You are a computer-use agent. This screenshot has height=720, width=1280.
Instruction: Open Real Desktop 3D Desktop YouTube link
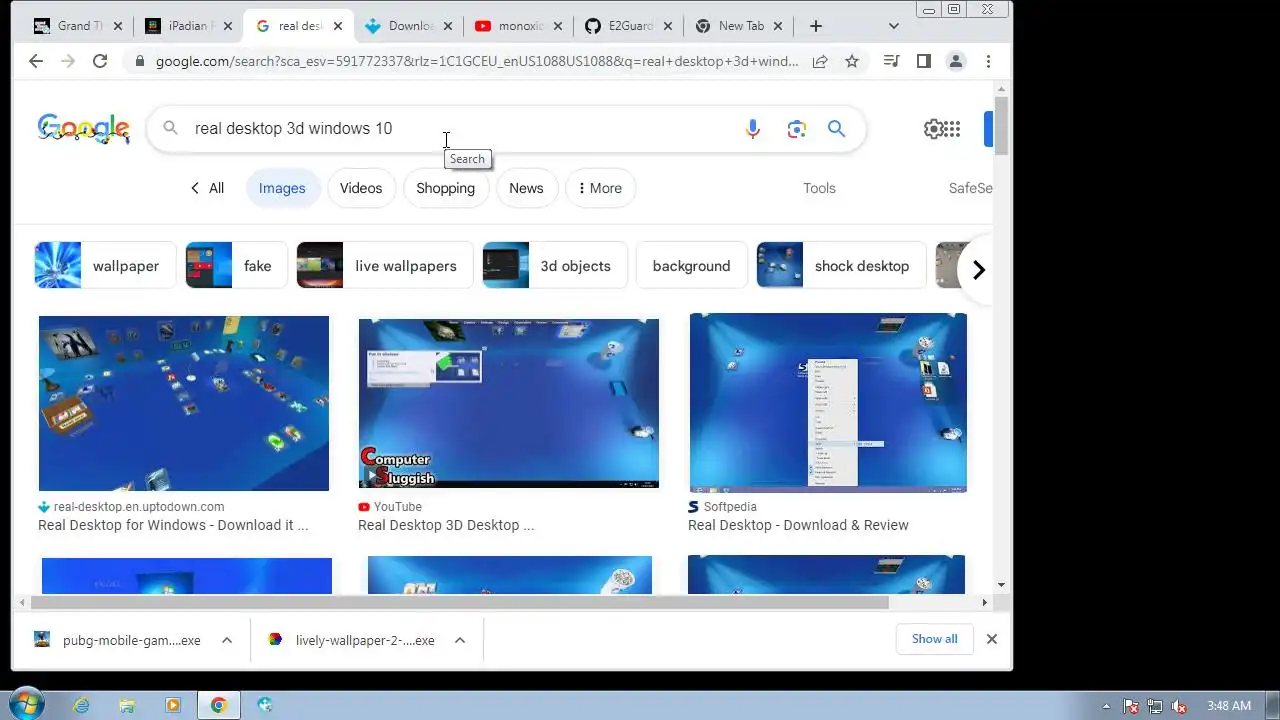click(x=446, y=525)
